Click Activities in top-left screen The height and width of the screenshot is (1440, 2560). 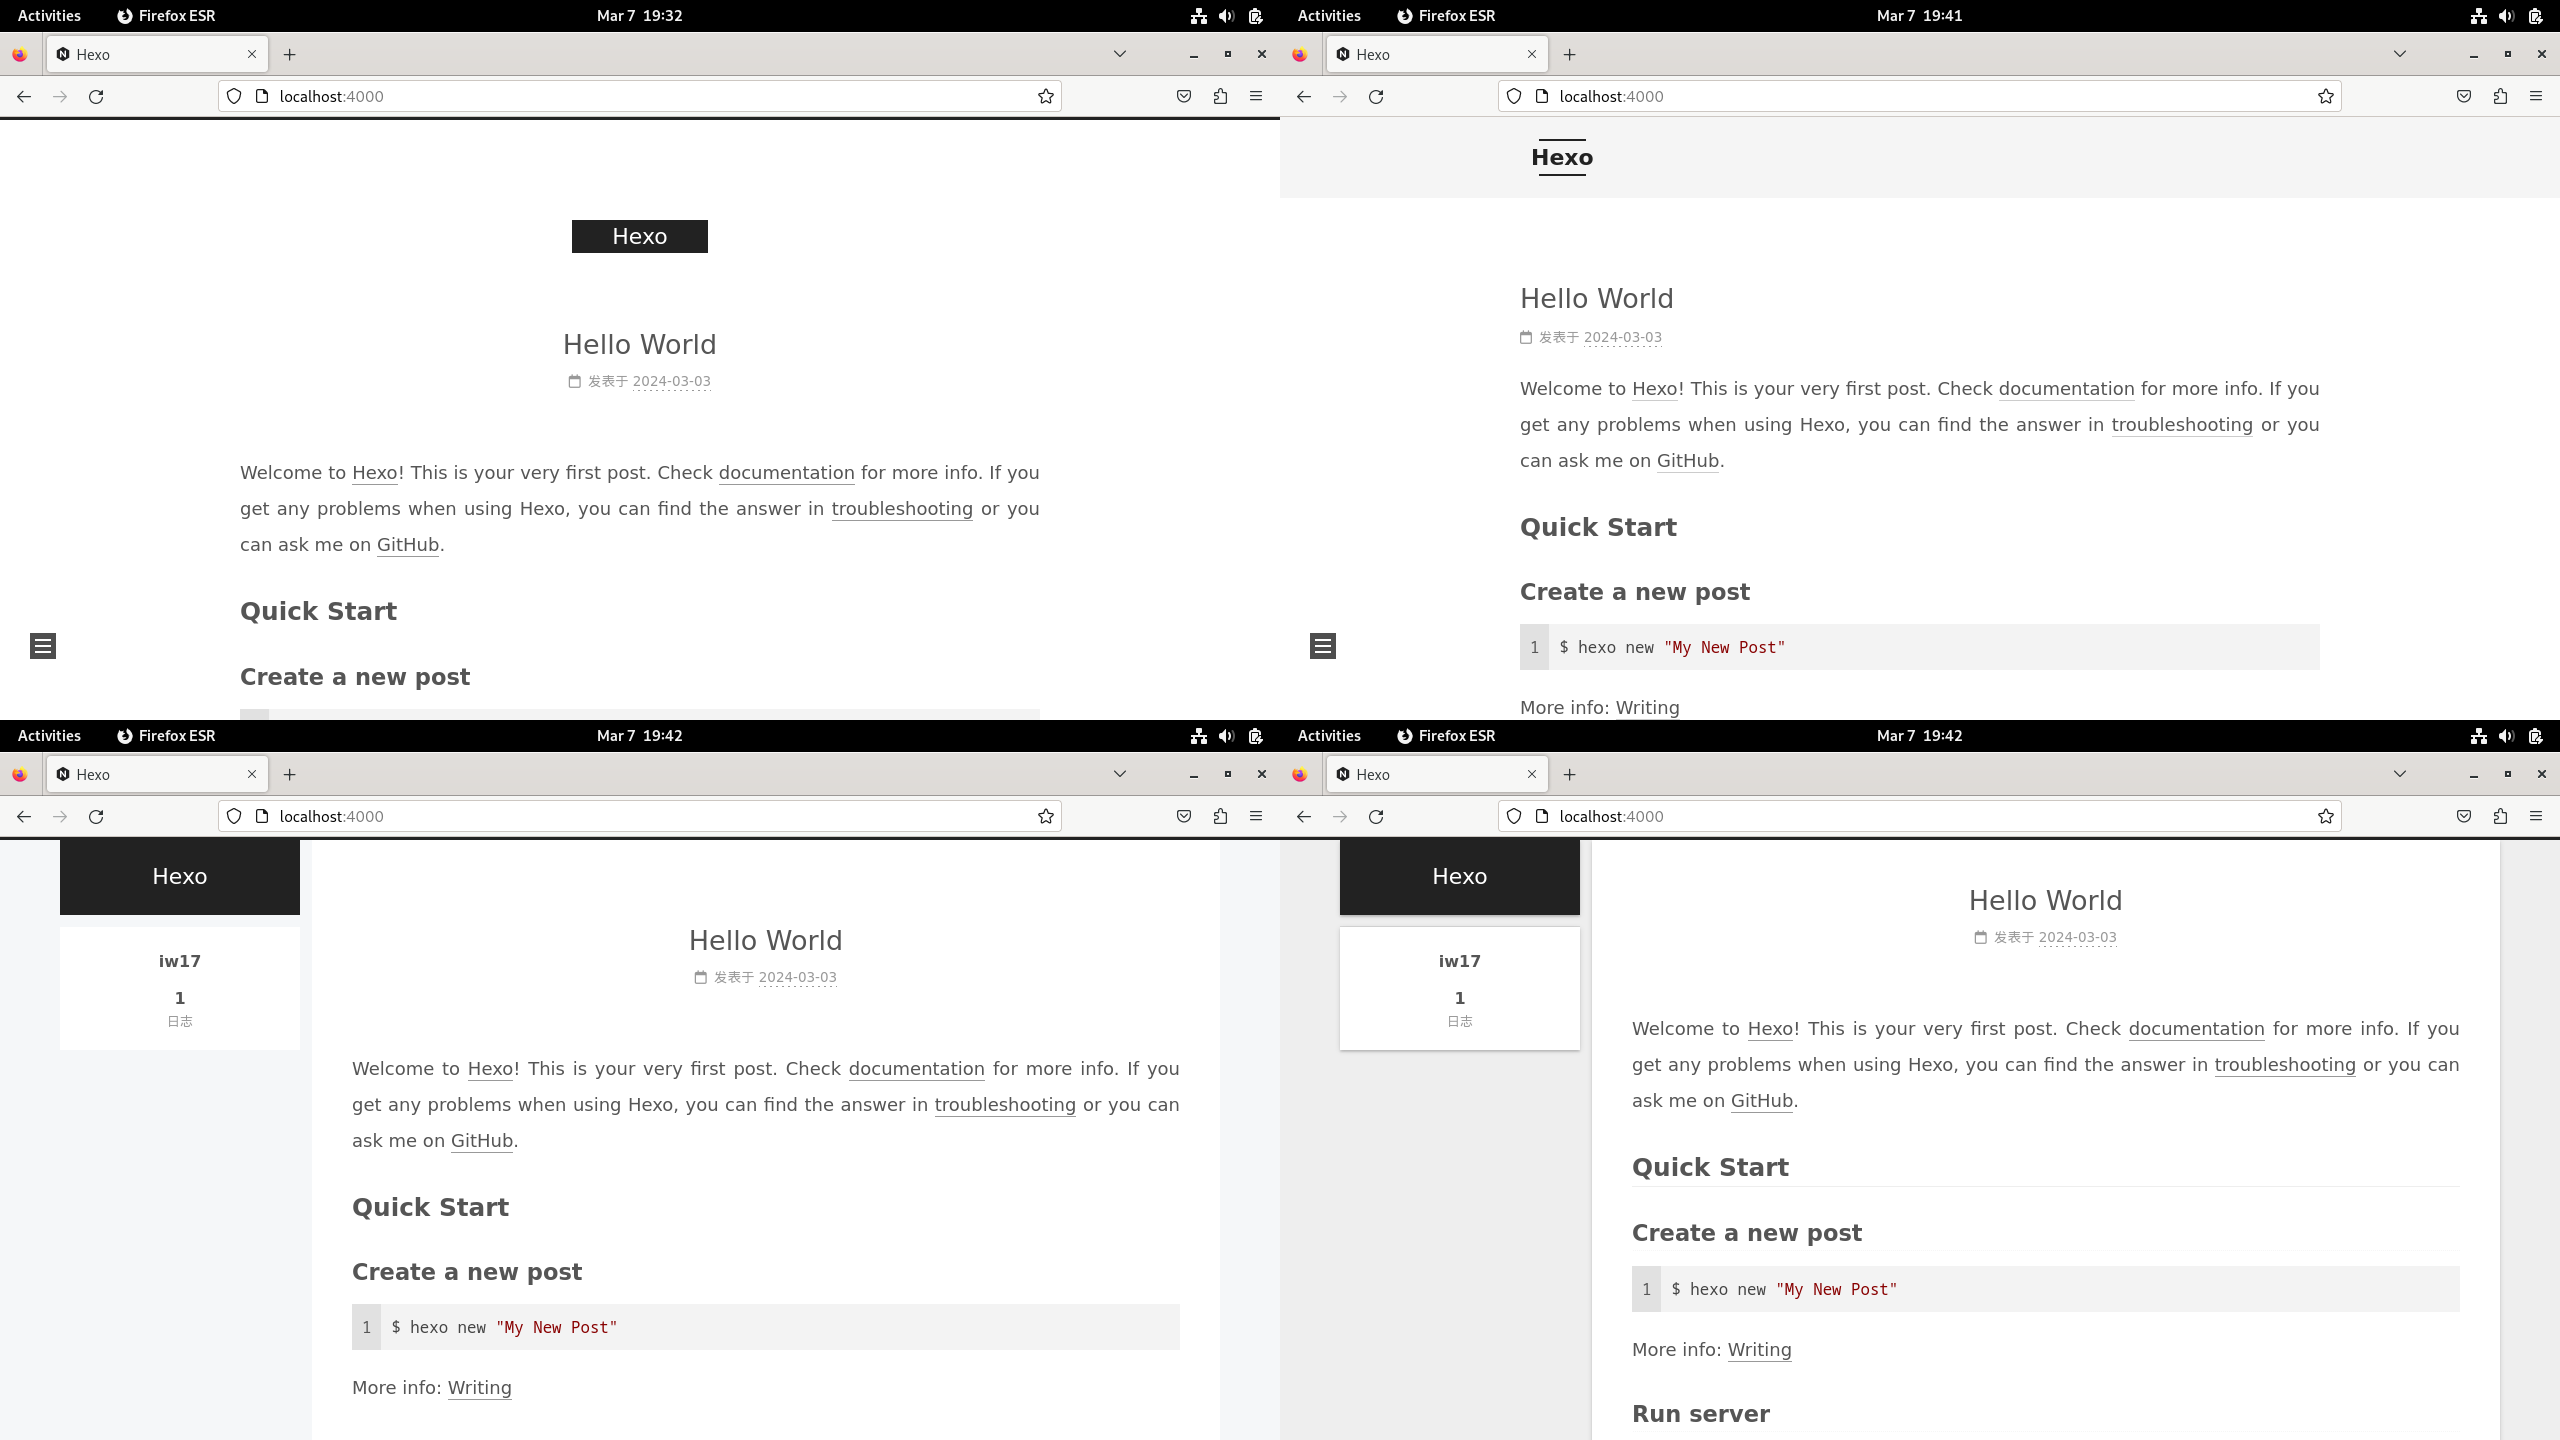pyautogui.click(x=49, y=15)
